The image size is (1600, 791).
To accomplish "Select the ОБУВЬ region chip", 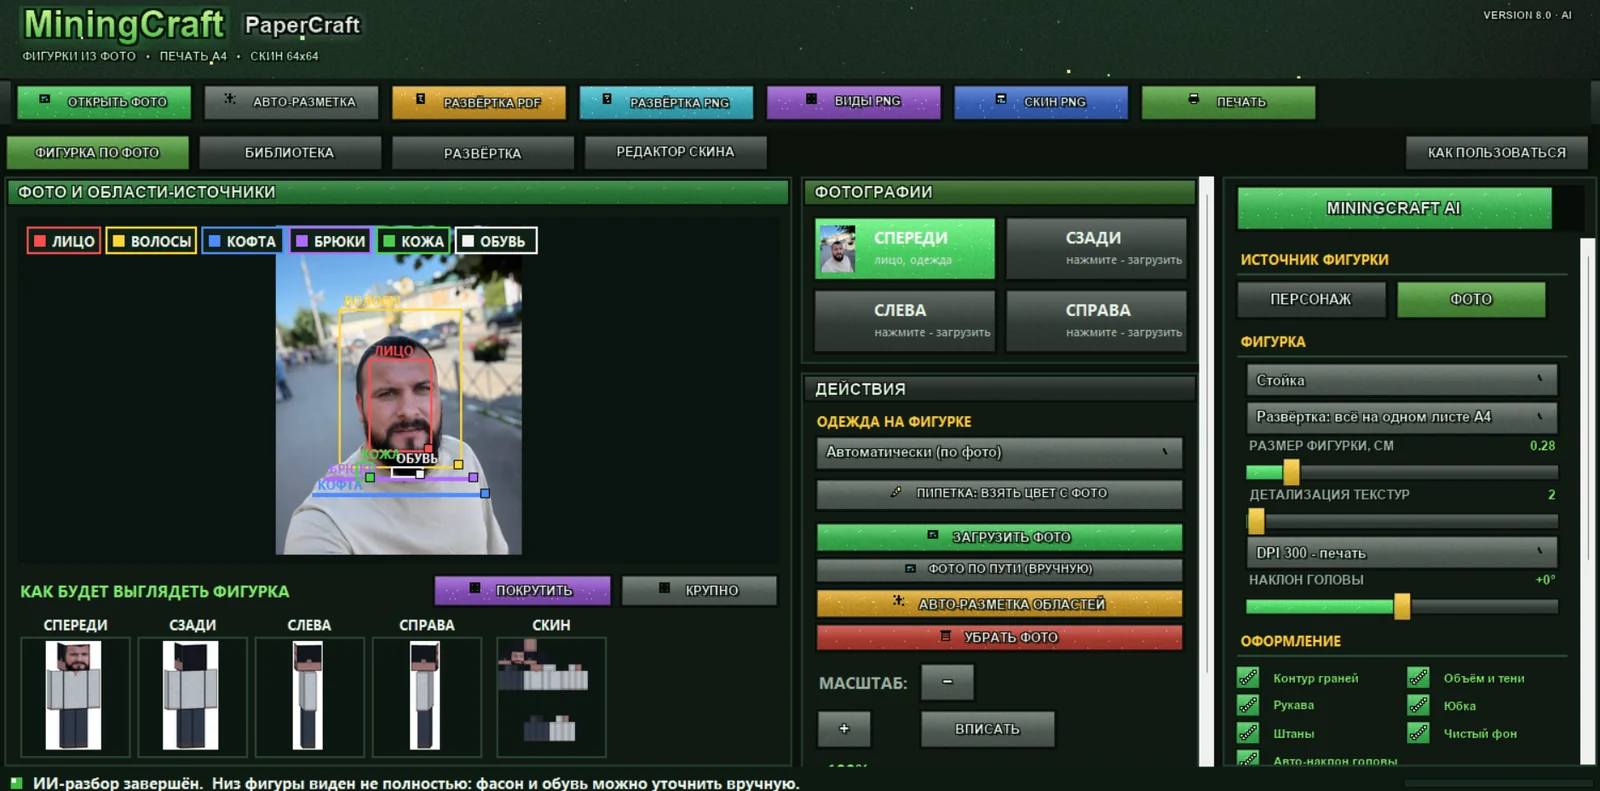I will (496, 241).
